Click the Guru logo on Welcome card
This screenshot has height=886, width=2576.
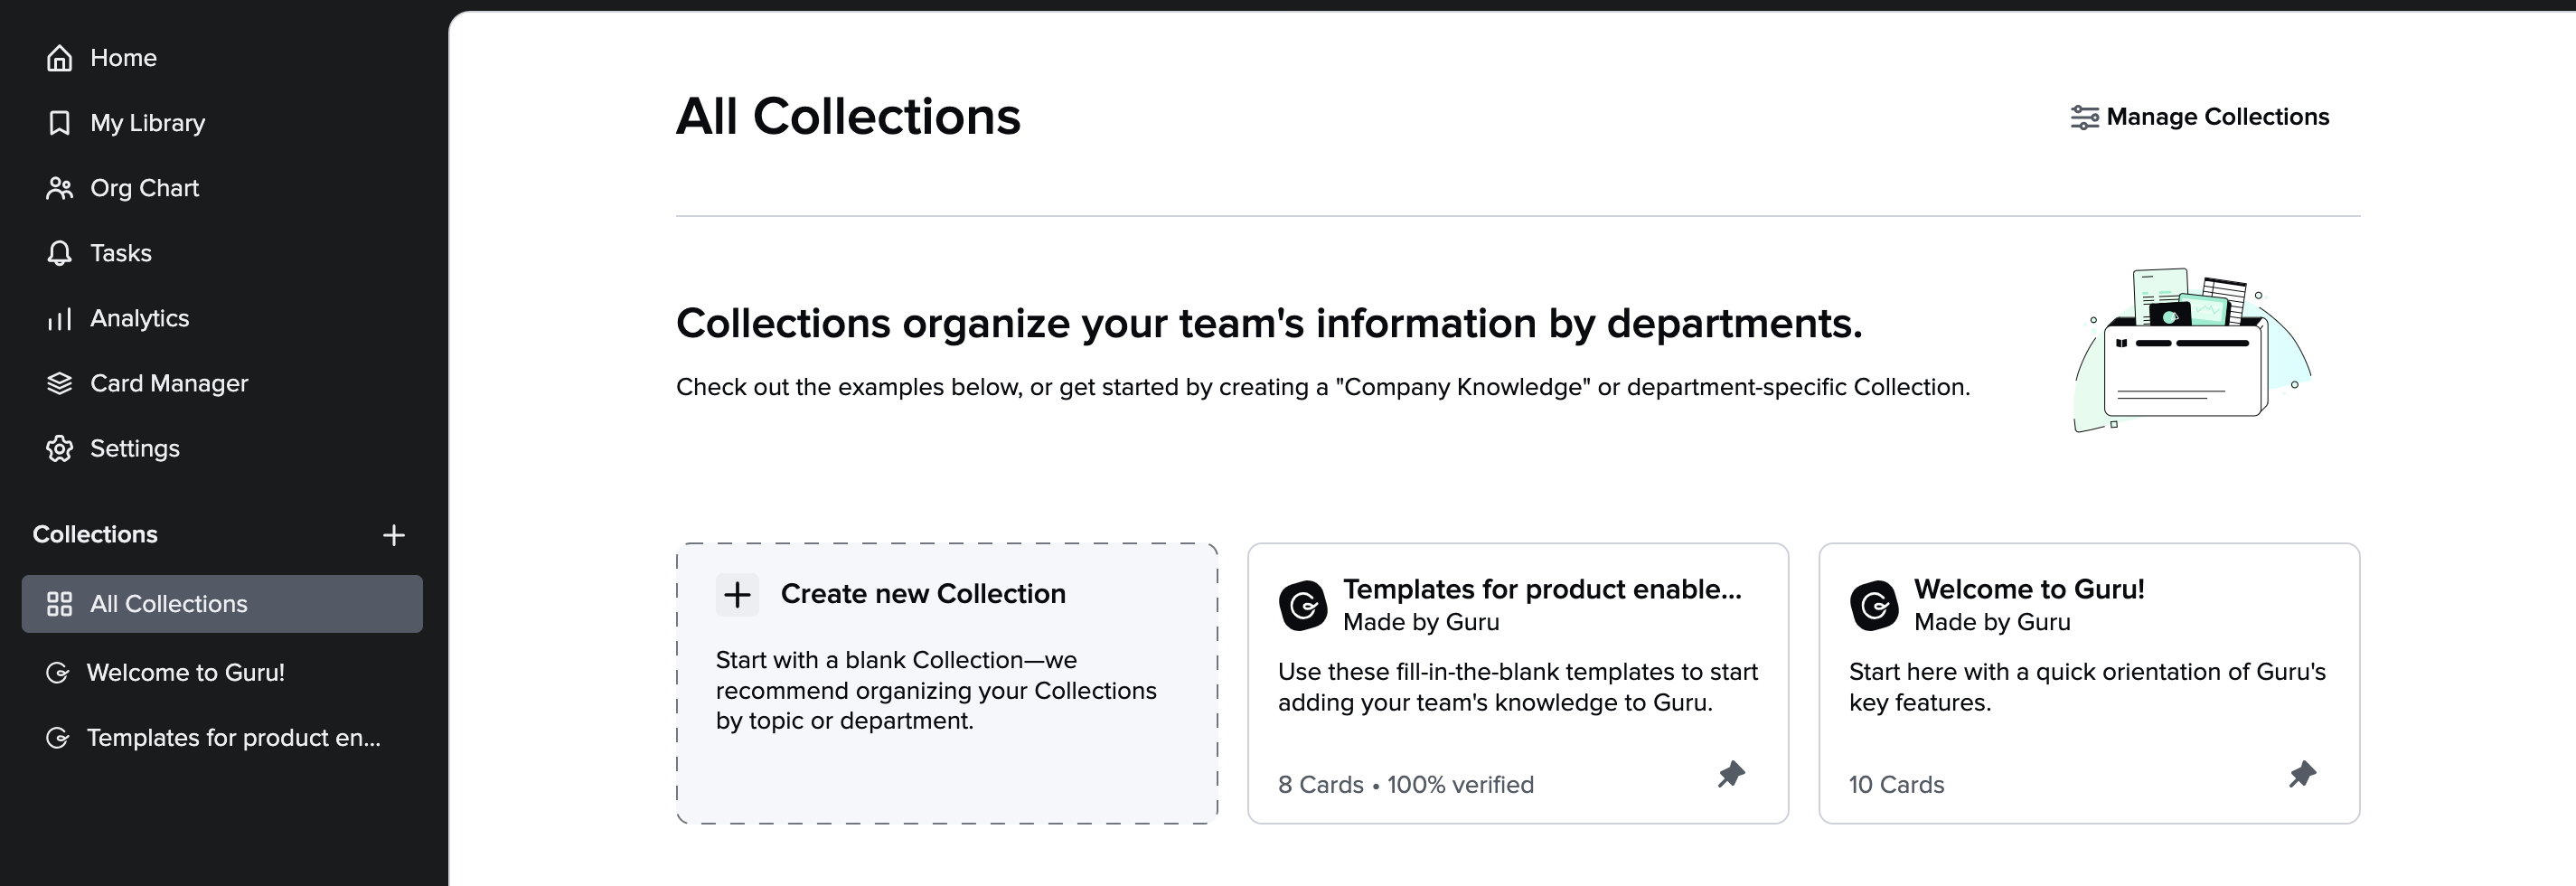(1874, 605)
